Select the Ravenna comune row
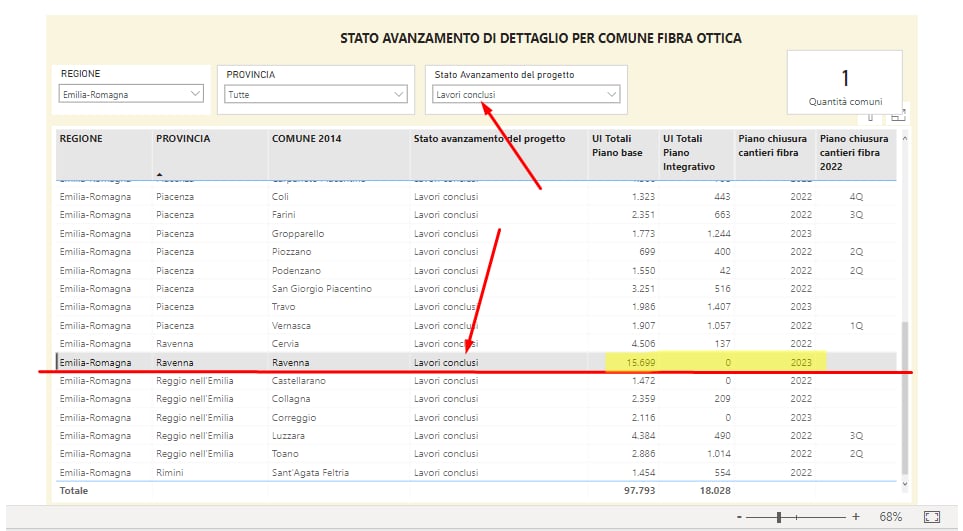Image resolution: width=963 pixels, height=531 pixels. coord(290,362)
